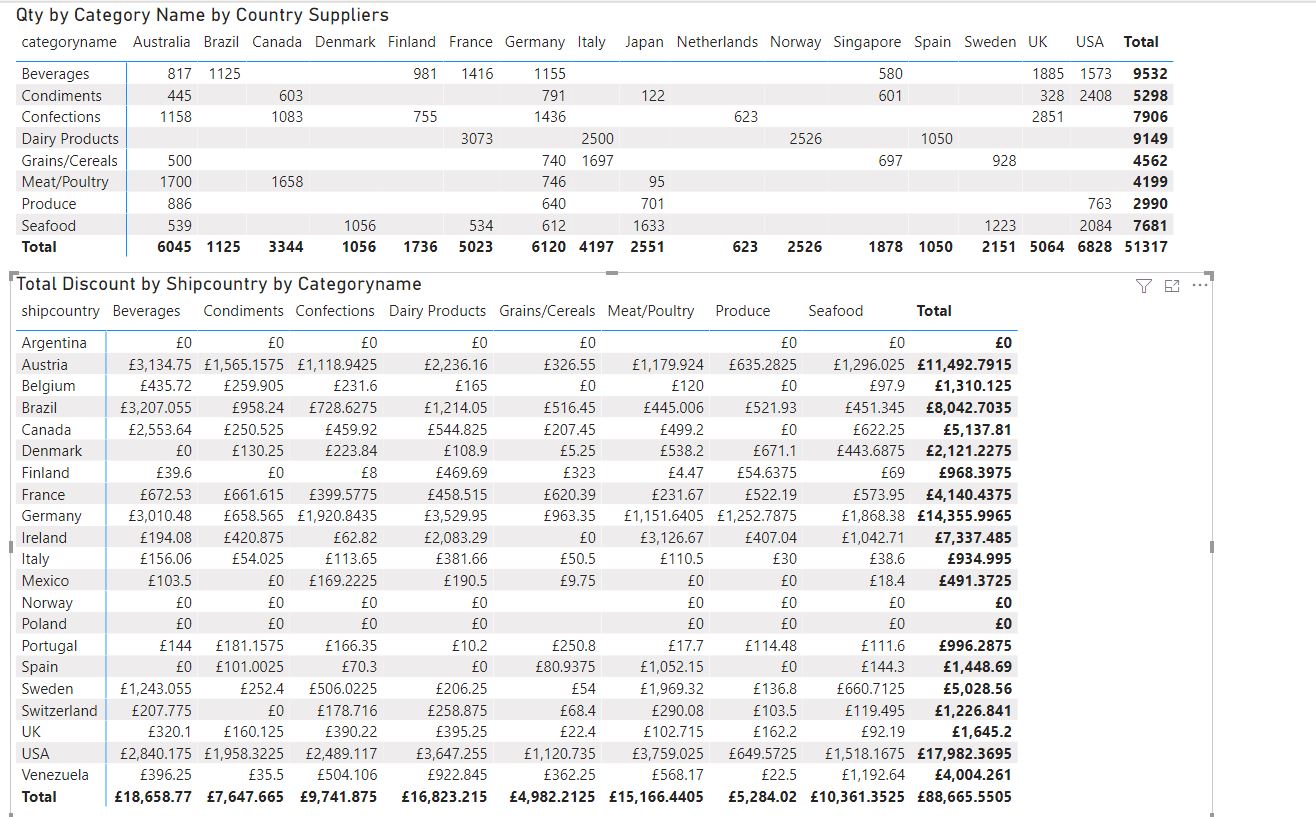
Task: Click the Singapore column header
Action: (x=867, y=42)
